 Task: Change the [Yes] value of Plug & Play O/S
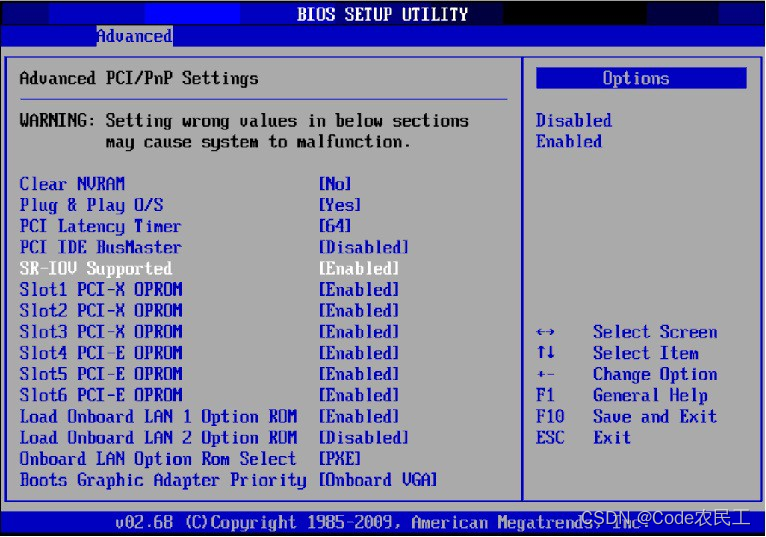click(340, 205)
